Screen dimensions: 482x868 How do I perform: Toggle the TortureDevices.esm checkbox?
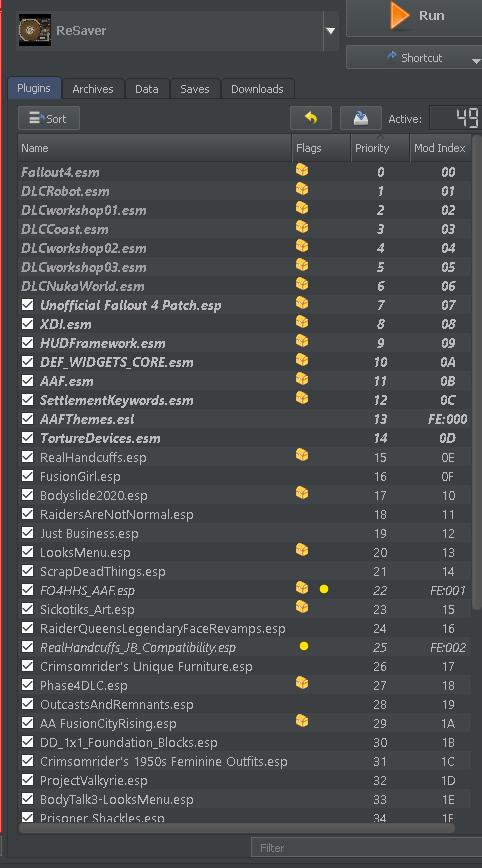(x=28, y=438)
